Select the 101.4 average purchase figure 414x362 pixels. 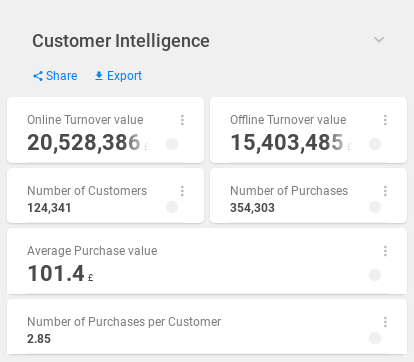pyautogui.click(x=56, y=273)
